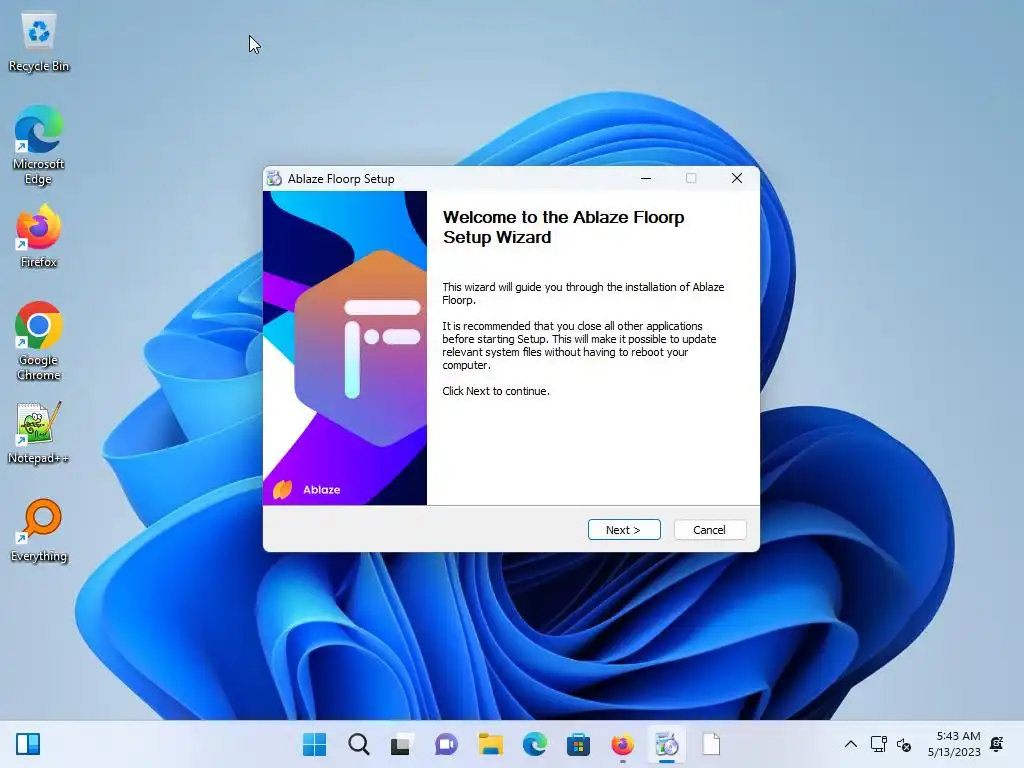
Task: Click the muted volume tray icon
Action: coord(904,744)
